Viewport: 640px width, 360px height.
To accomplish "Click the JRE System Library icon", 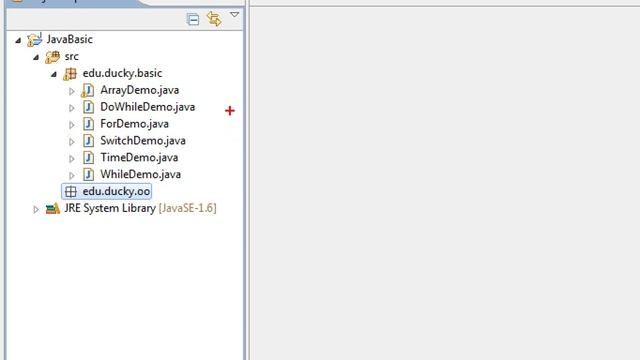I will (53, 208).
